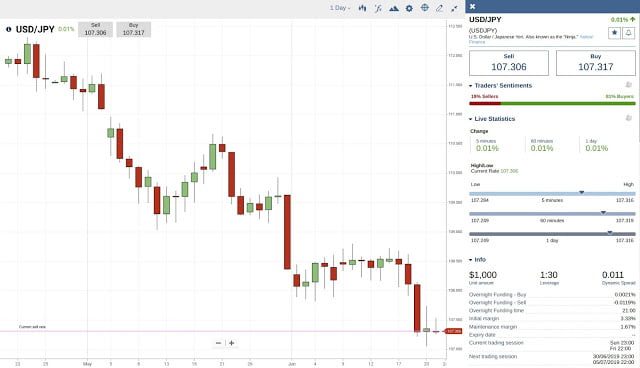Zoom out chart with minus button
This screenshot has height=368, width=640.
tap(218, 343)
